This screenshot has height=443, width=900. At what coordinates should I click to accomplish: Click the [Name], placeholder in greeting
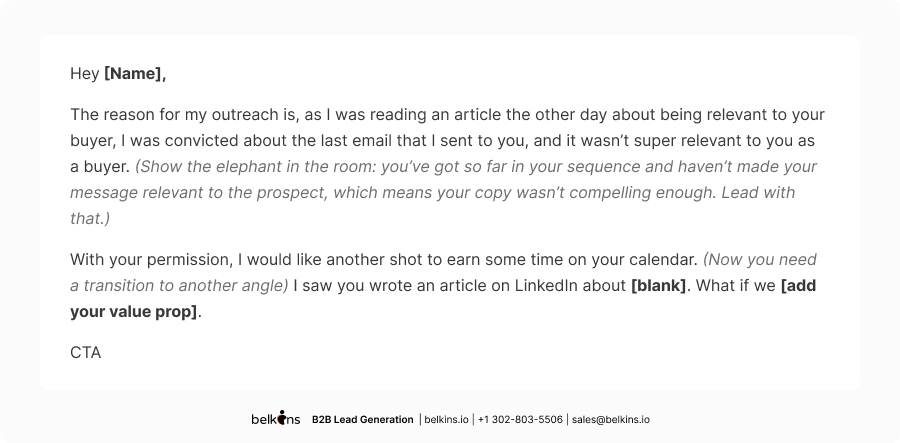pos(135,74)
